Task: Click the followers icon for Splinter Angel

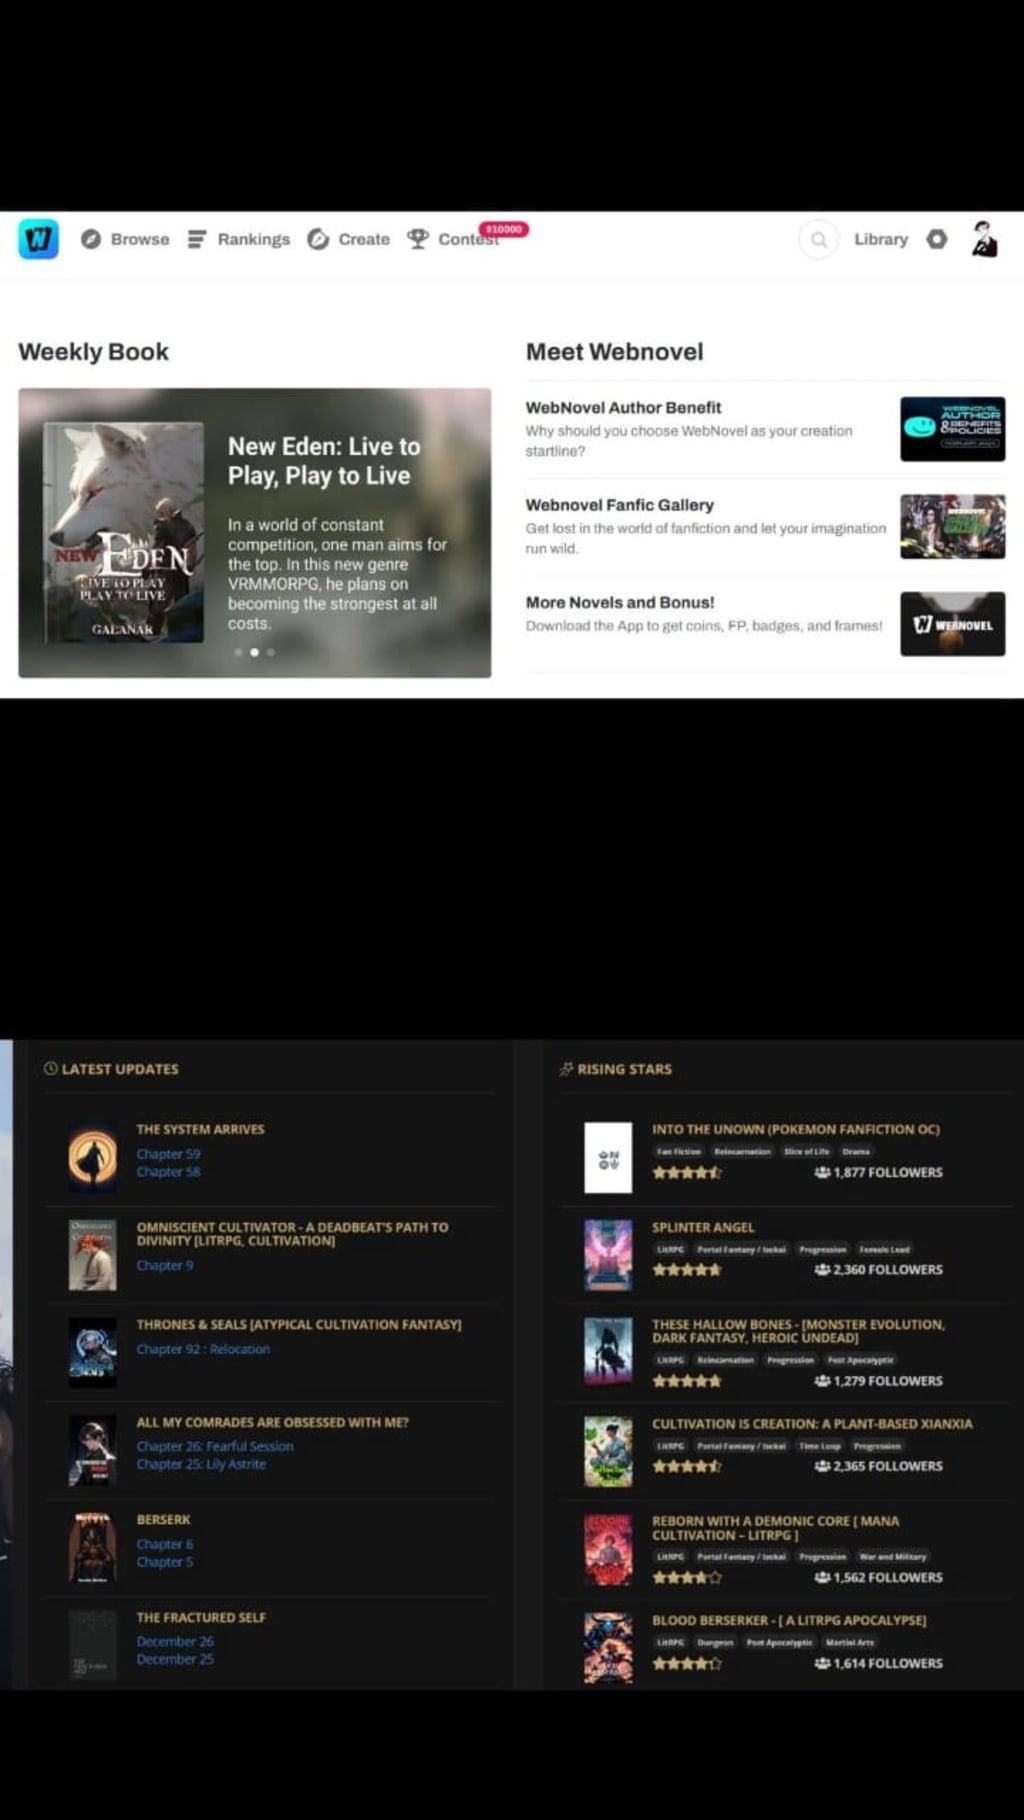Action: tap(822, 1269)
